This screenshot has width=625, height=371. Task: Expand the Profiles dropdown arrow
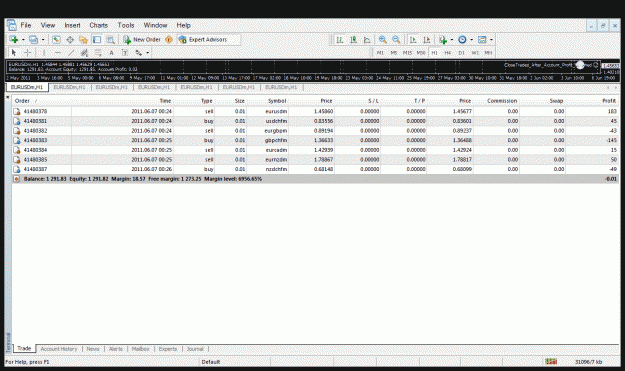pos(43,40)
